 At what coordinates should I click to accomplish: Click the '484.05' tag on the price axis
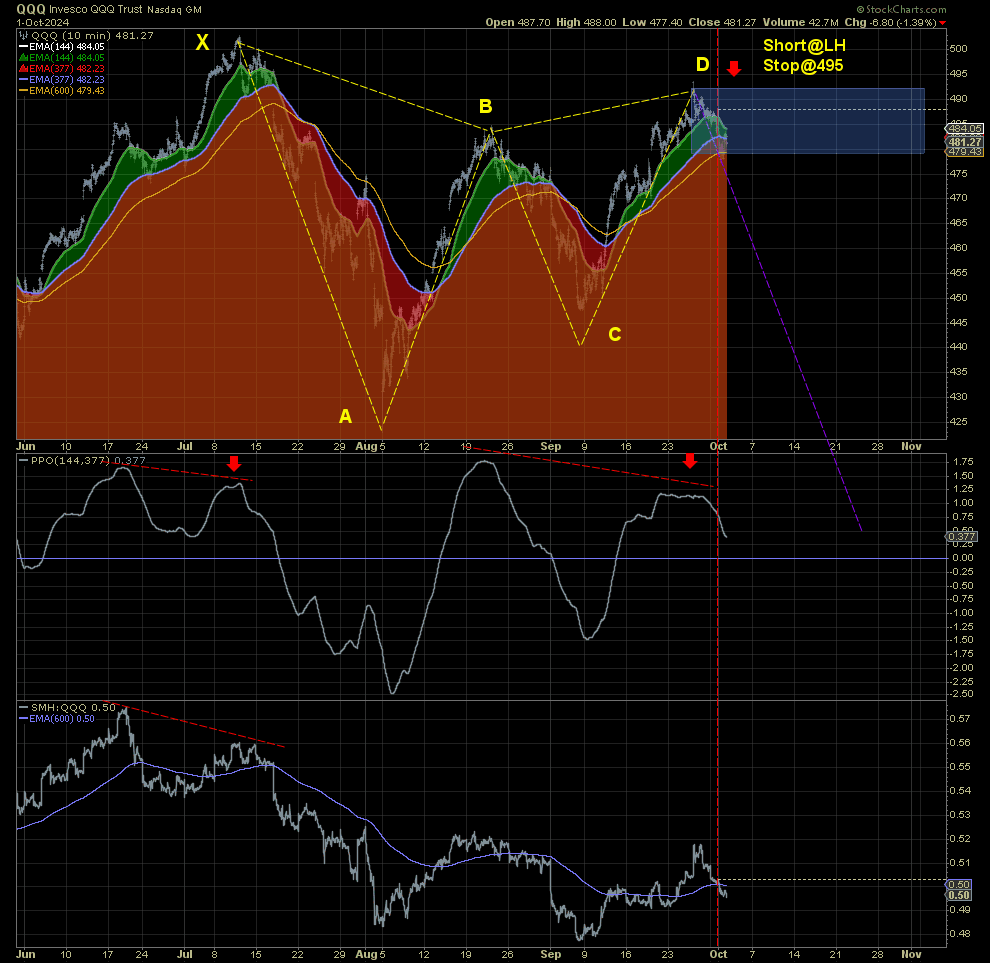965,129
